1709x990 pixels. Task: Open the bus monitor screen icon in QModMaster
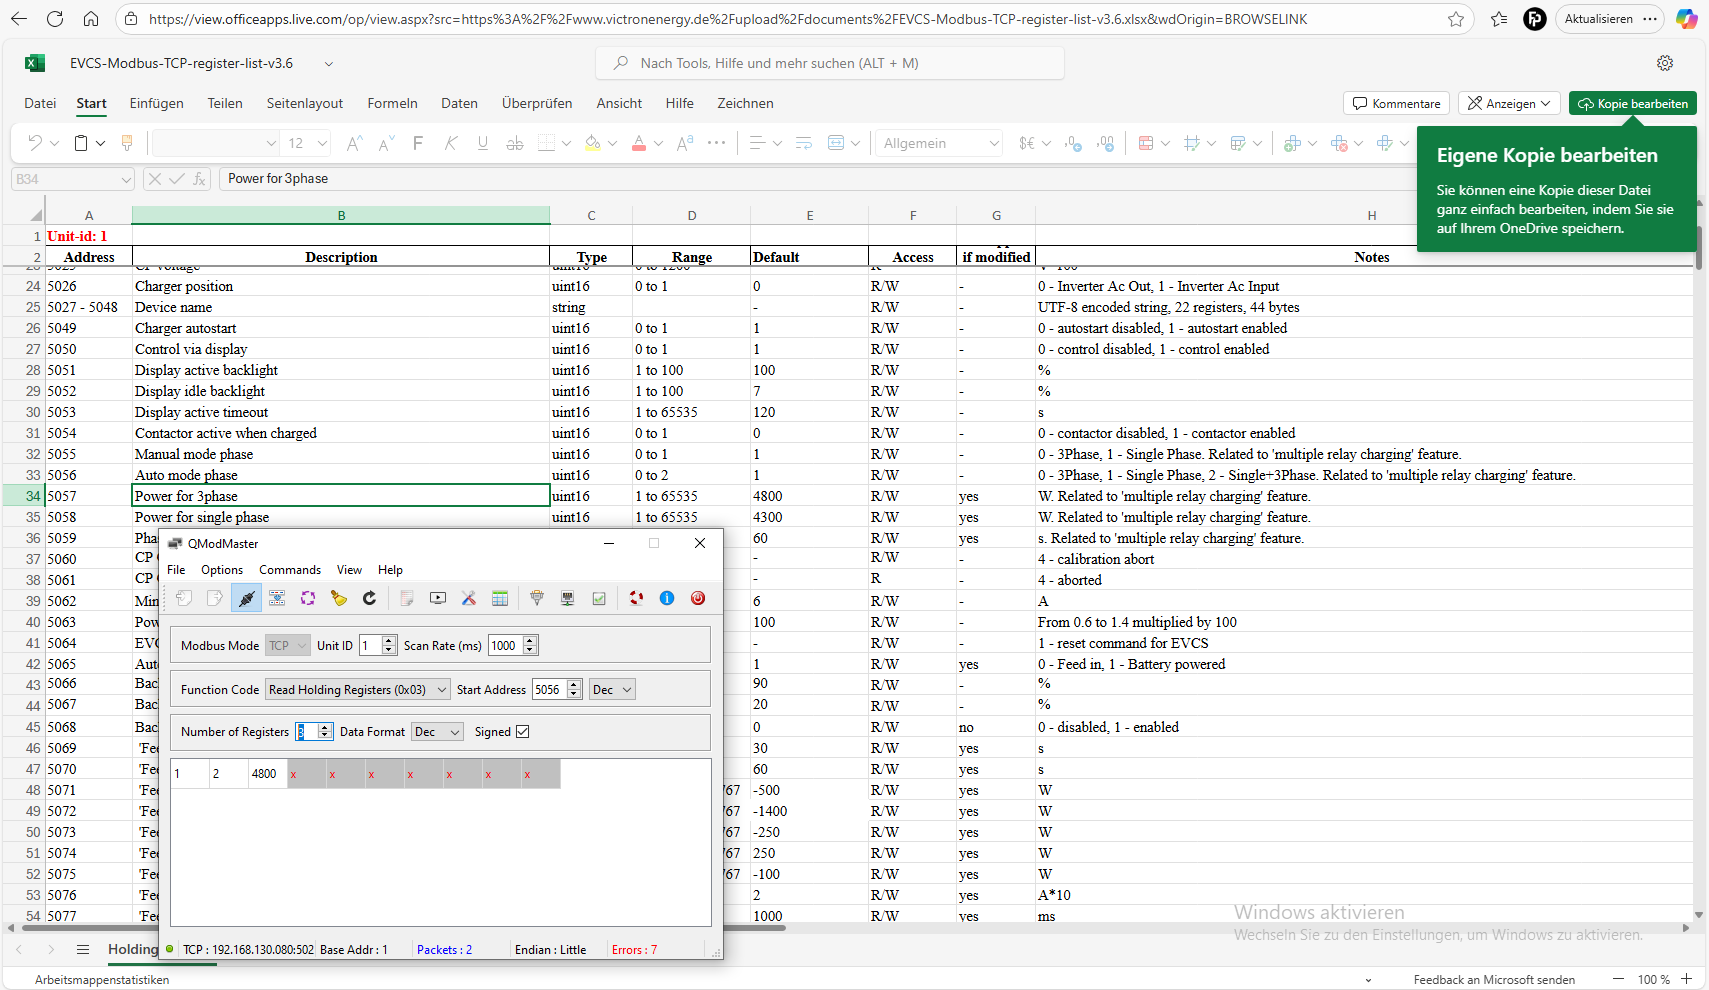coord(438,598)
